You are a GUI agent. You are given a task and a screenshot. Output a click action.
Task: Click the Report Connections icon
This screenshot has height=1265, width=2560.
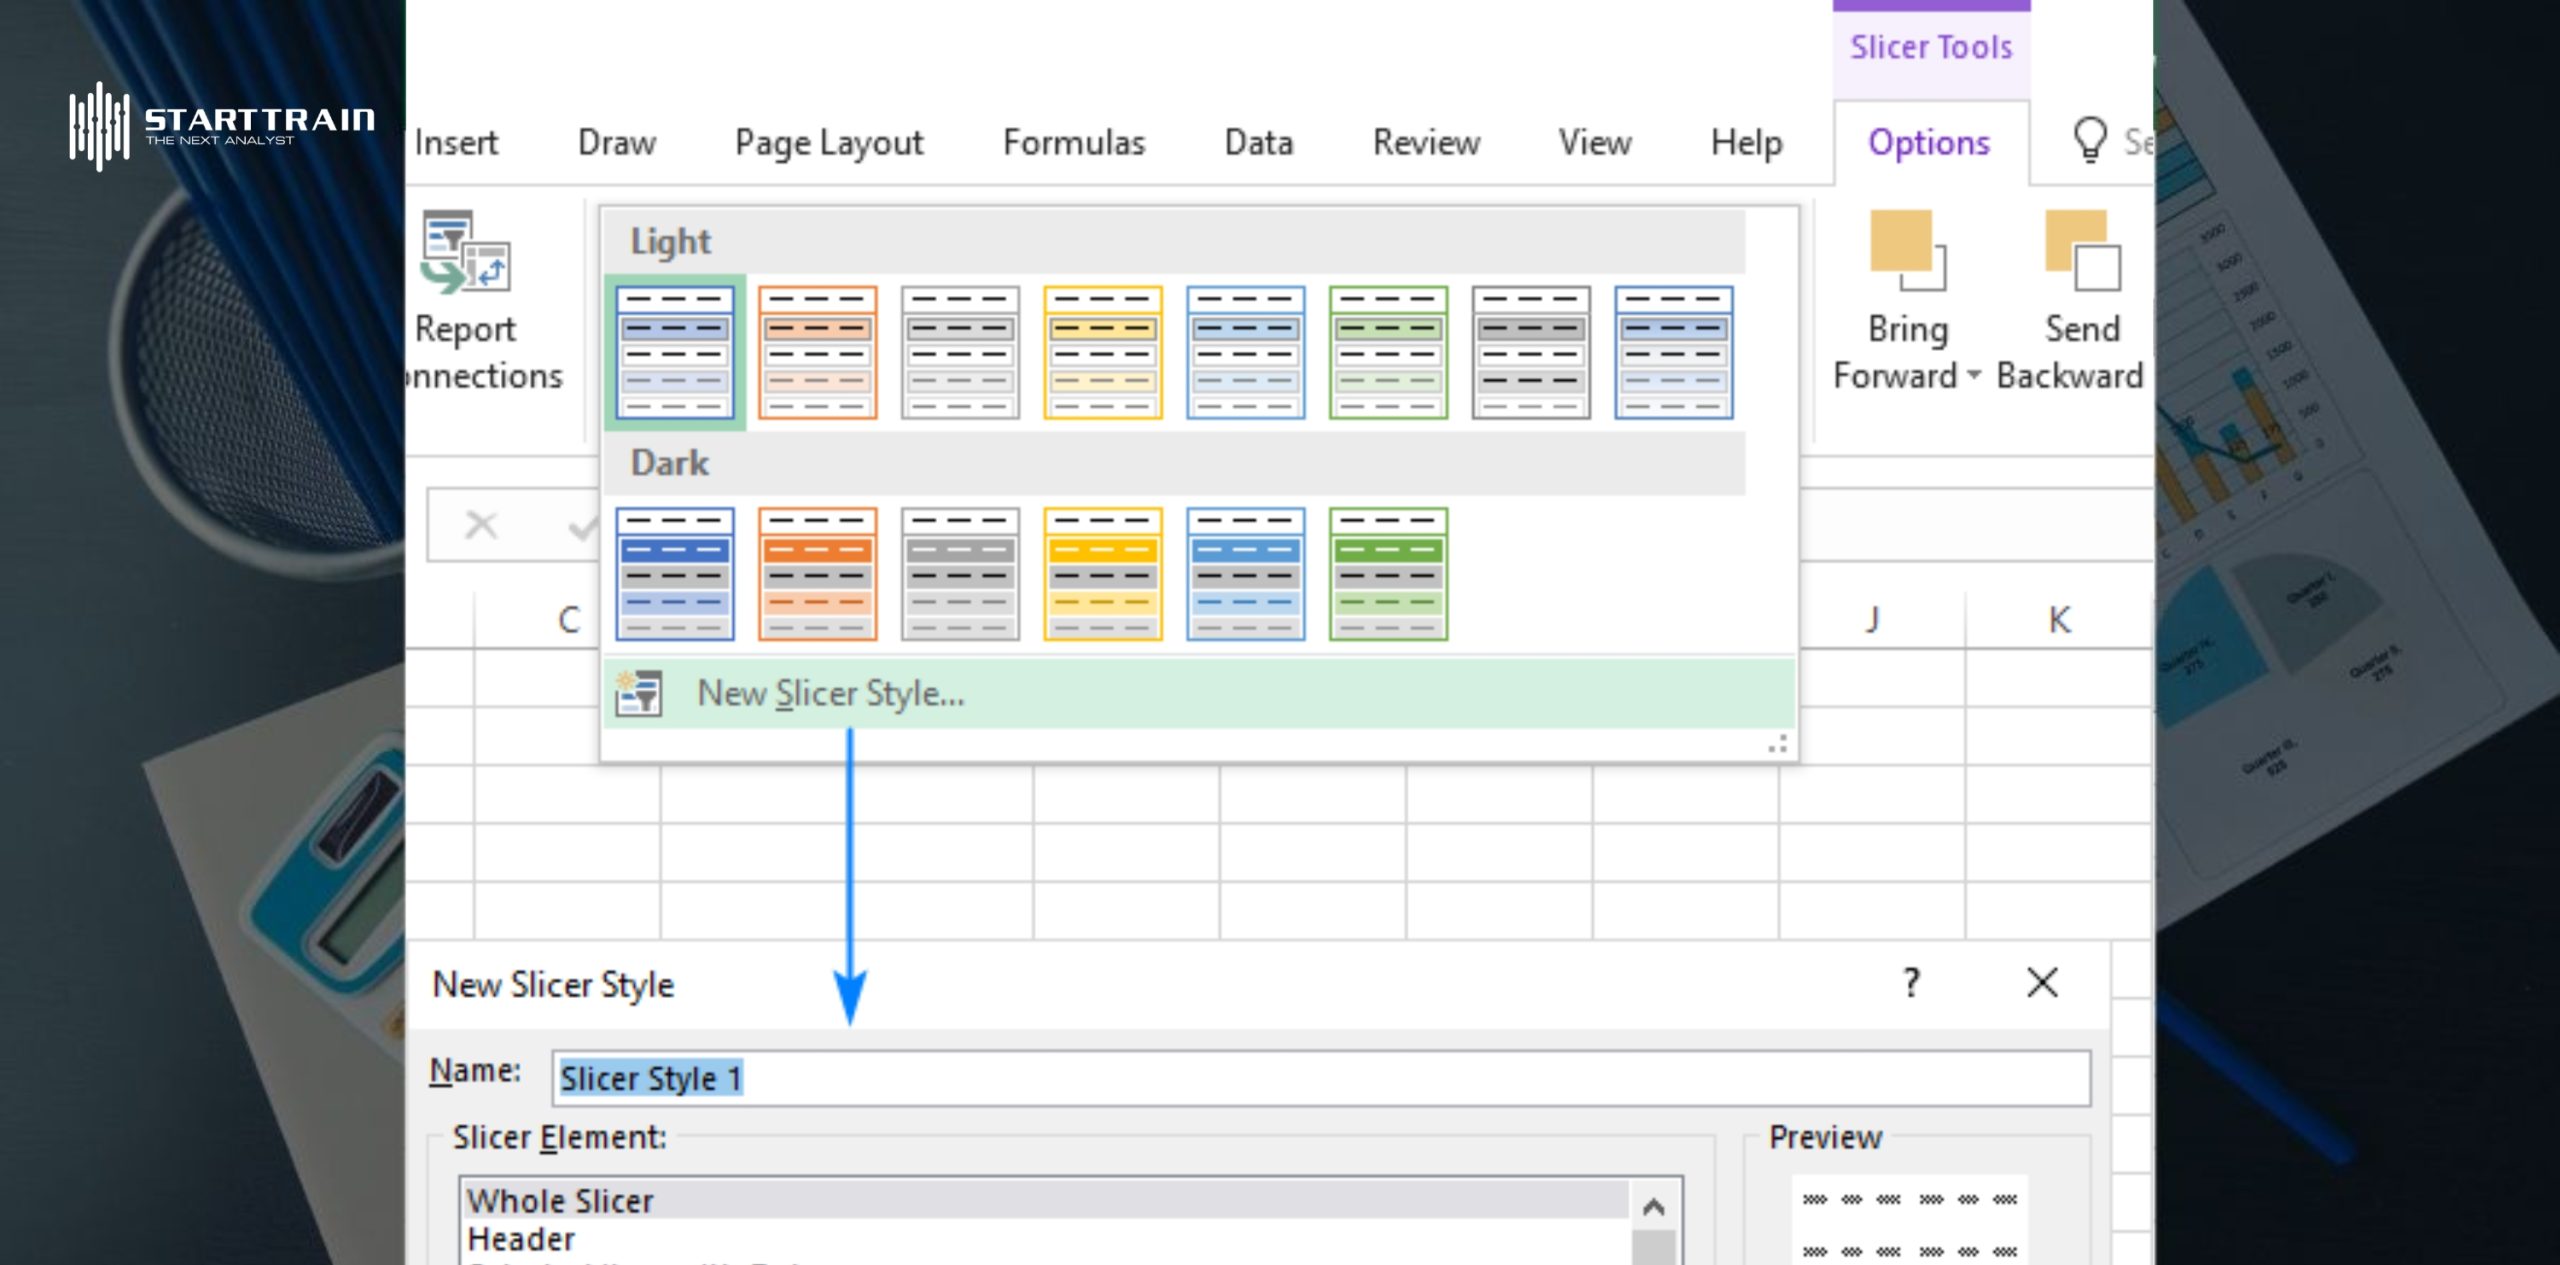click(x=466, y=252)
